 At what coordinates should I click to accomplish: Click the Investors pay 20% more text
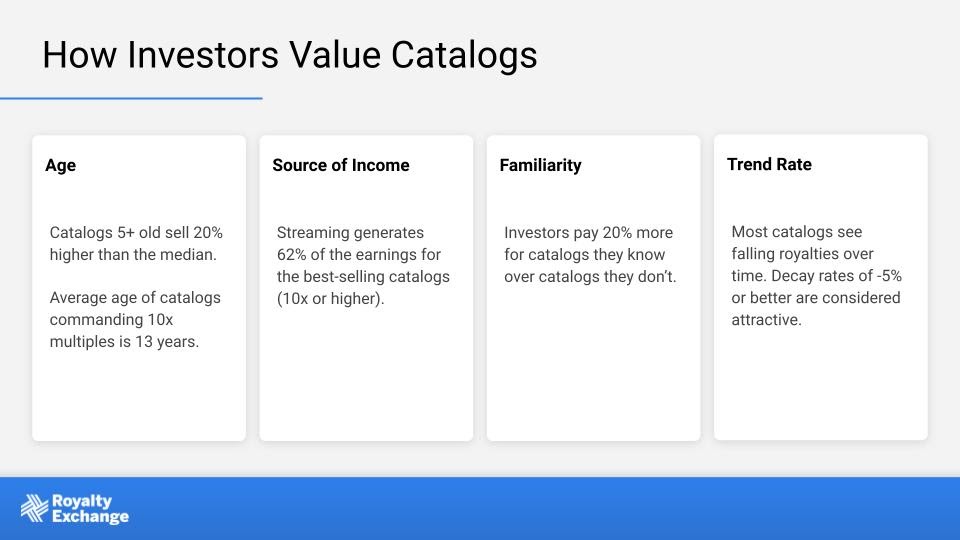click(x=590, y=255)
